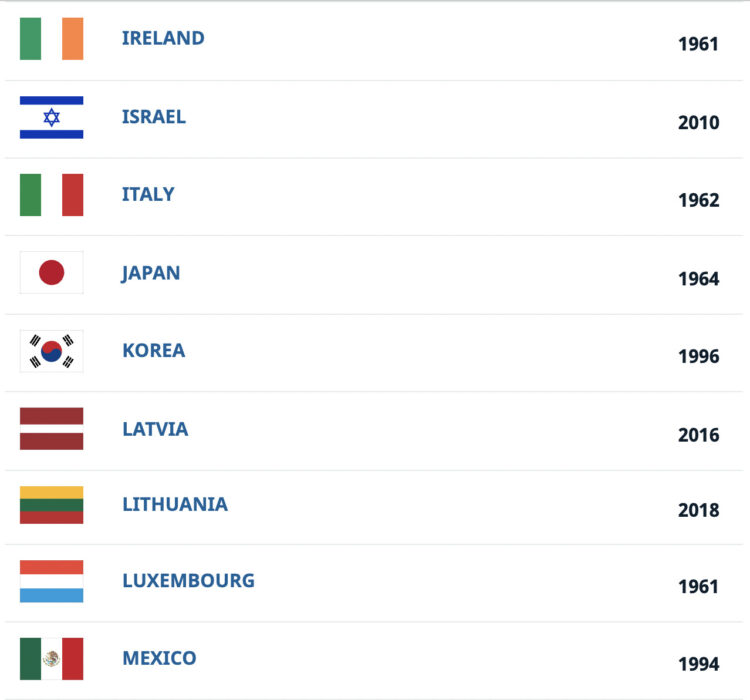Screen dimensions: 750x700
Task: Click the Korea flag icon
Action: 51,351
